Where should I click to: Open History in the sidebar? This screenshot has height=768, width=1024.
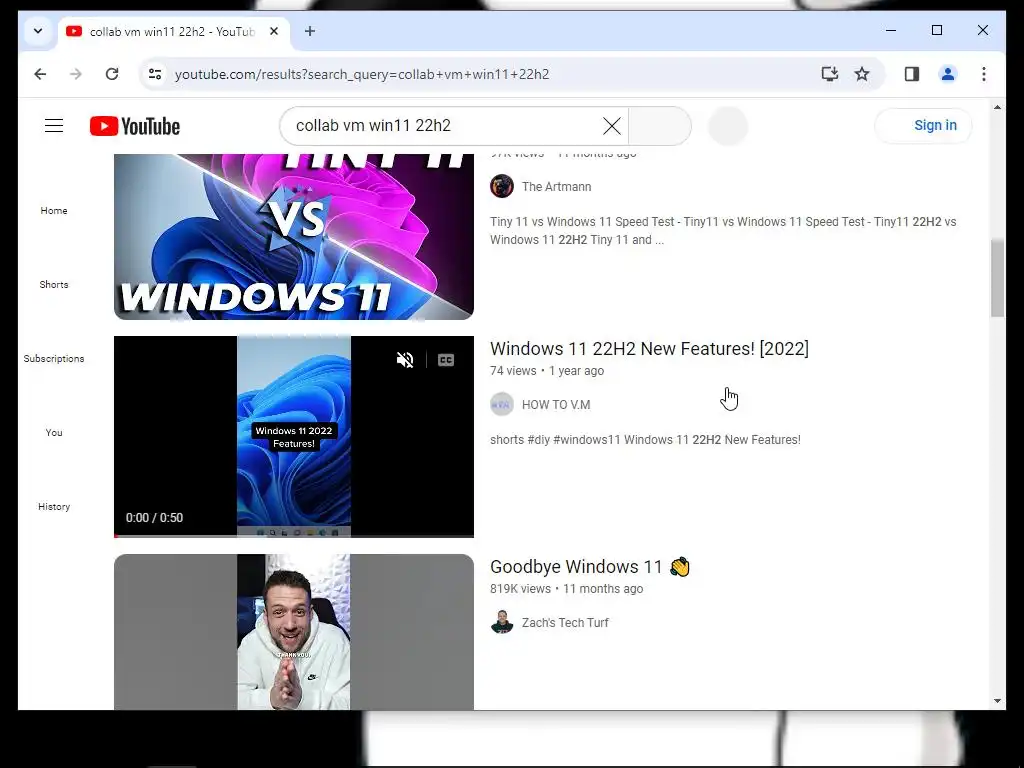[54, 506]
